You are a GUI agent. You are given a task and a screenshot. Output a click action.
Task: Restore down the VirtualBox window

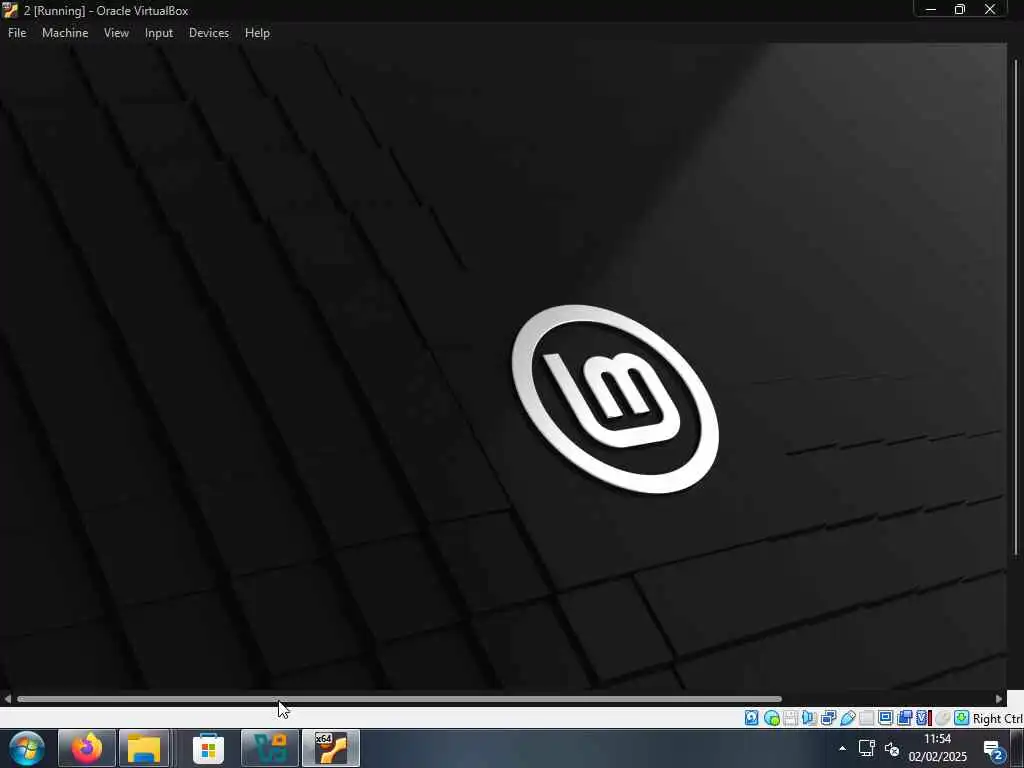pyautogui.click(x=960, y=9)
